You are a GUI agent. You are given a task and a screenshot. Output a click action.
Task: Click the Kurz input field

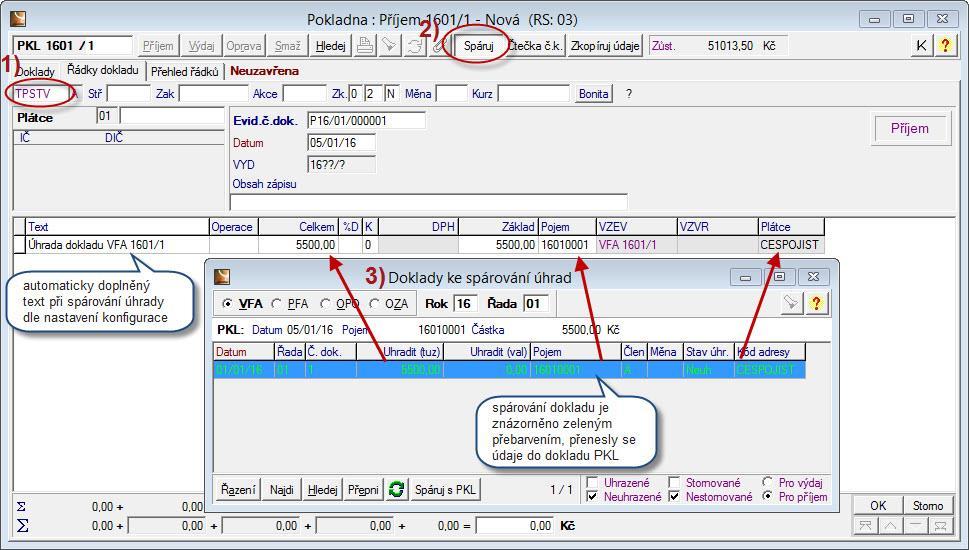pyautogui.click(x=533, y=94)
